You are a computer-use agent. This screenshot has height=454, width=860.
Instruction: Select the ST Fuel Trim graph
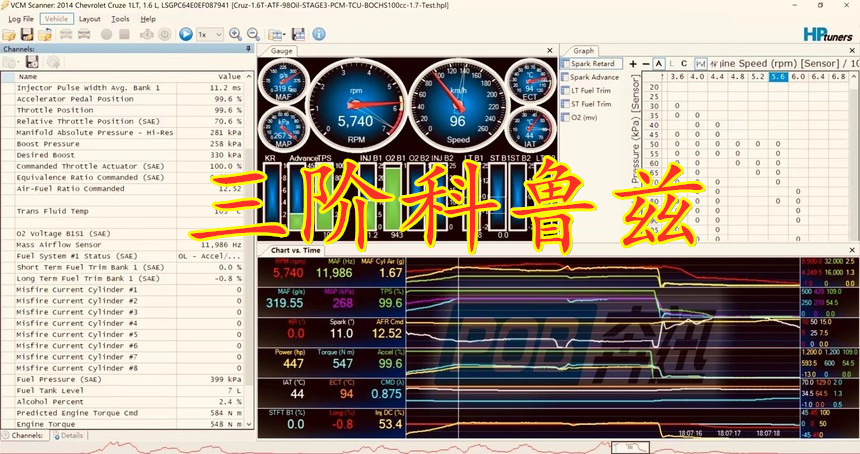pyautogui.click(x=586, y=104)
